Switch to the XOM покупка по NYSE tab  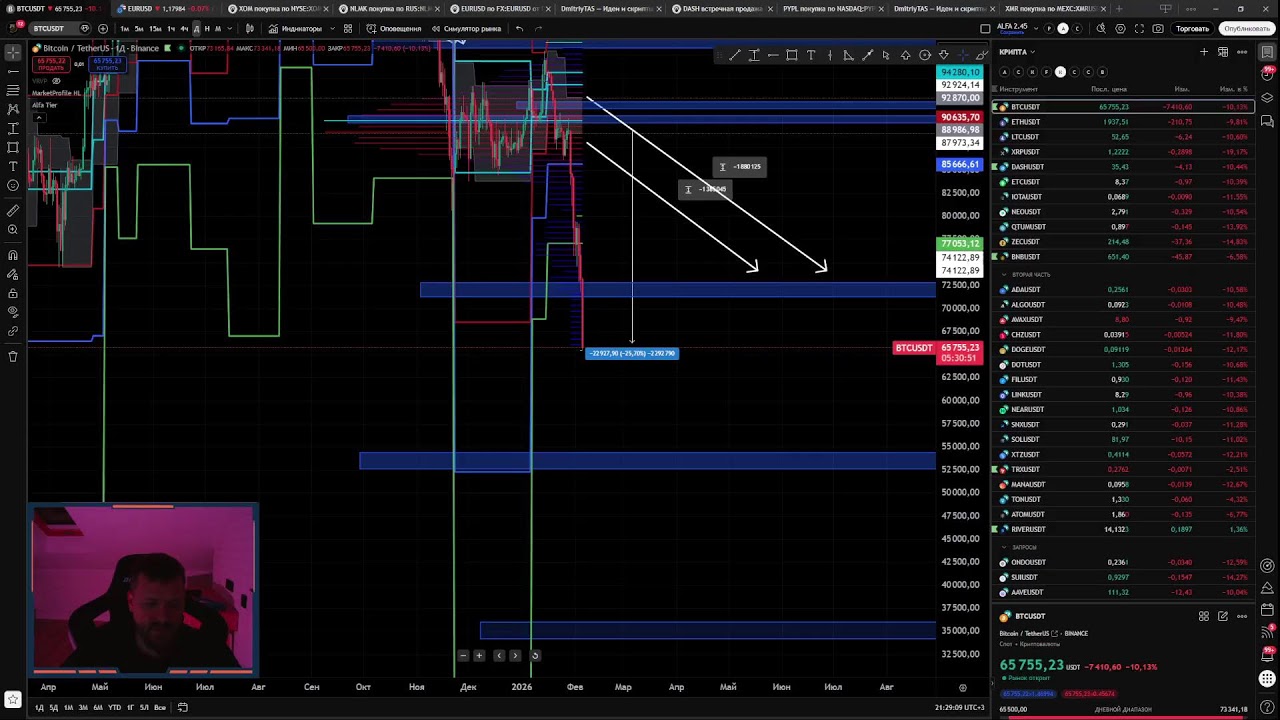click(279, 9)
